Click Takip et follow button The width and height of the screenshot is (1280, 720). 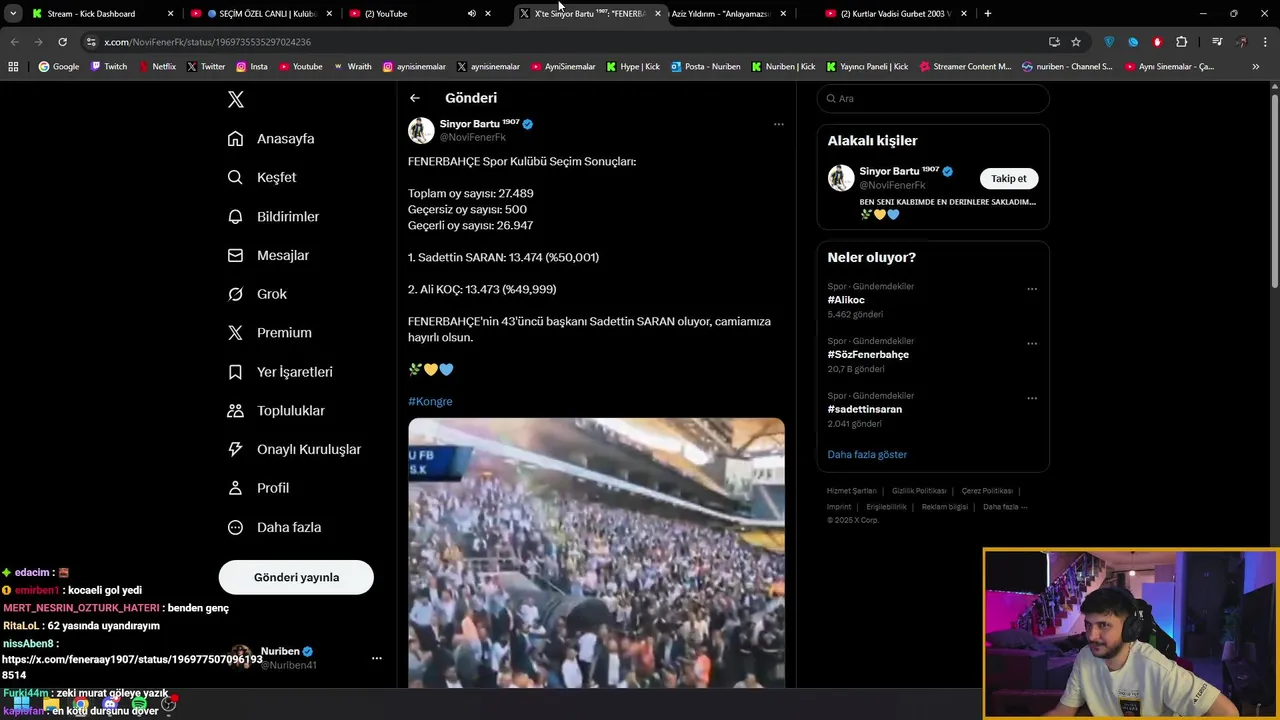[x=1008, y=178]
